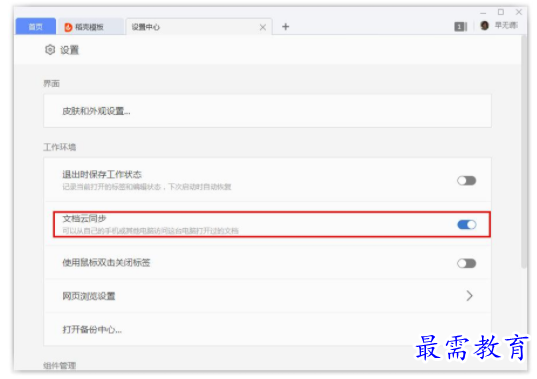The height and width of the screenshot is (379, 537).
Task: Click the vertical scrollbar on the right
Action: coord(524,152)
